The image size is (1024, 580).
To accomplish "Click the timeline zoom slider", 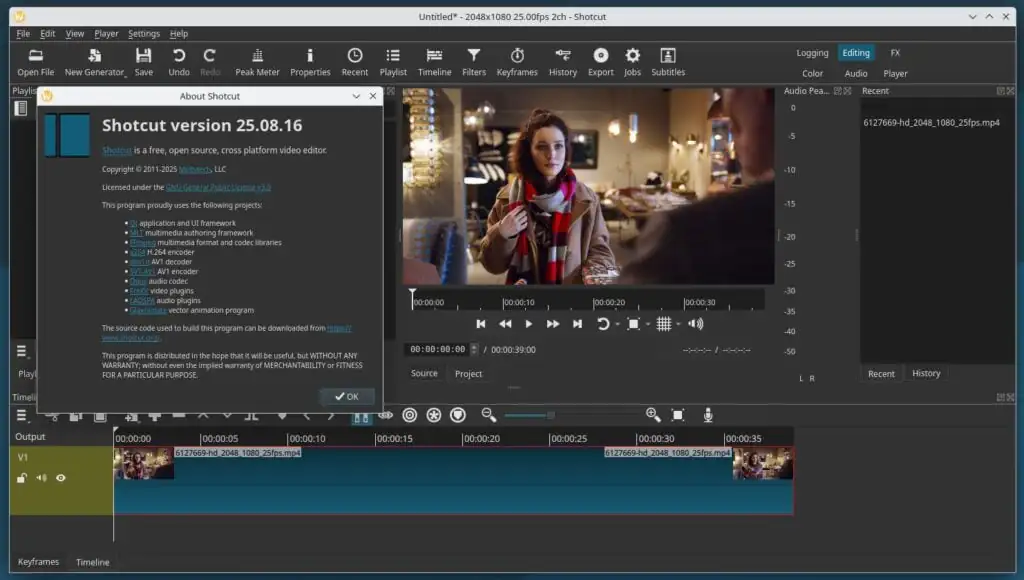I will [x=550, y=415].
